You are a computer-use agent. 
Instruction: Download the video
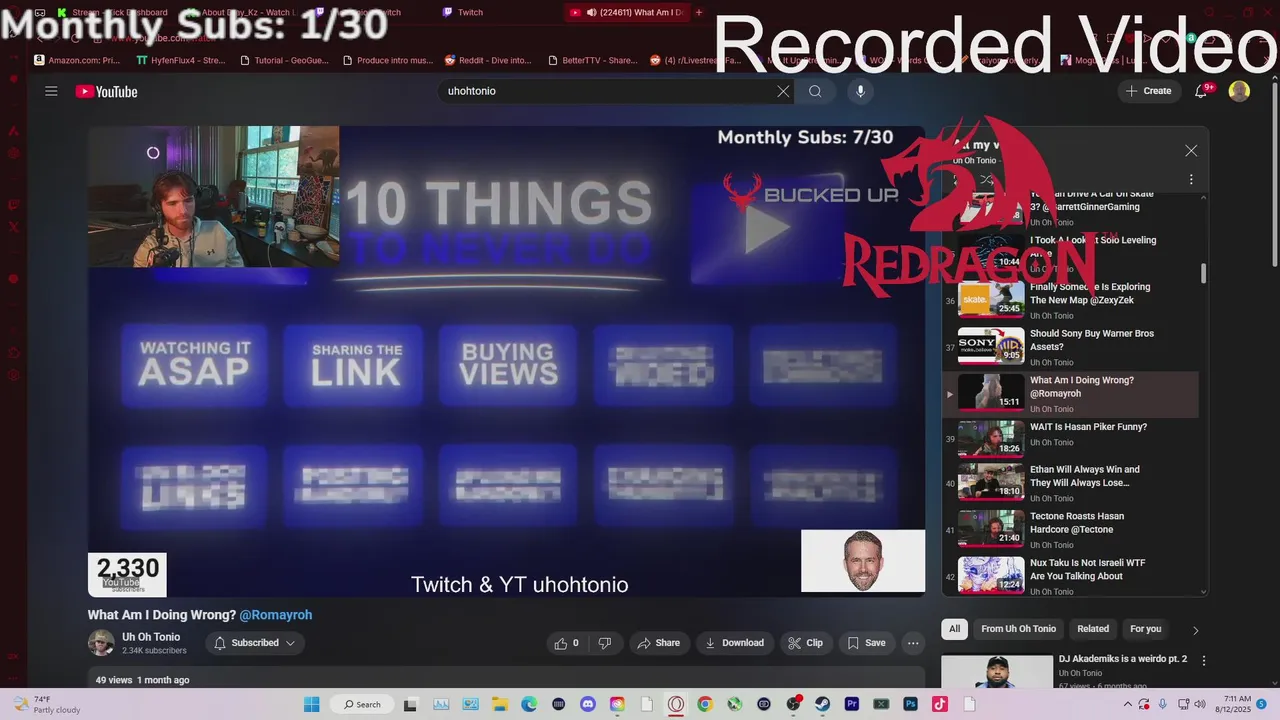[x=734, y=643]
